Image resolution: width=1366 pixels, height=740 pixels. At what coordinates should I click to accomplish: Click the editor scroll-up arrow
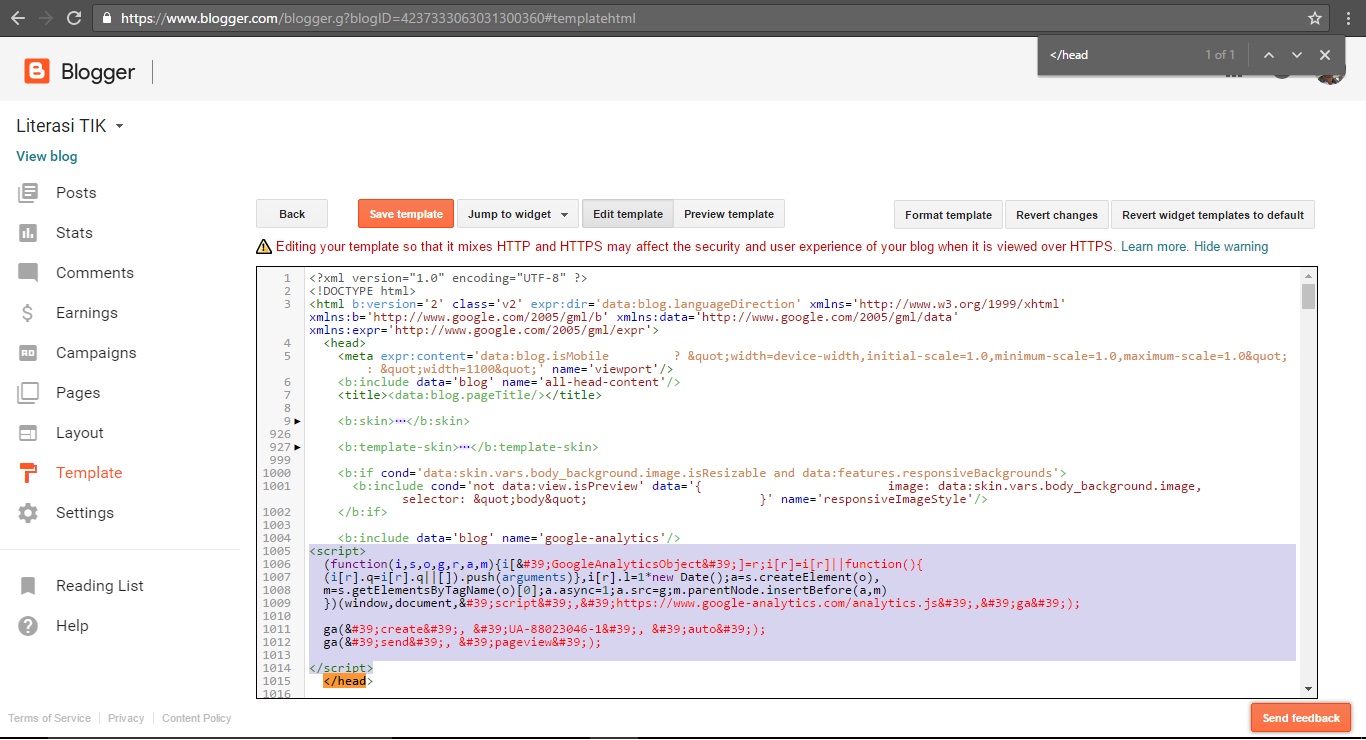coord(1308,275)
